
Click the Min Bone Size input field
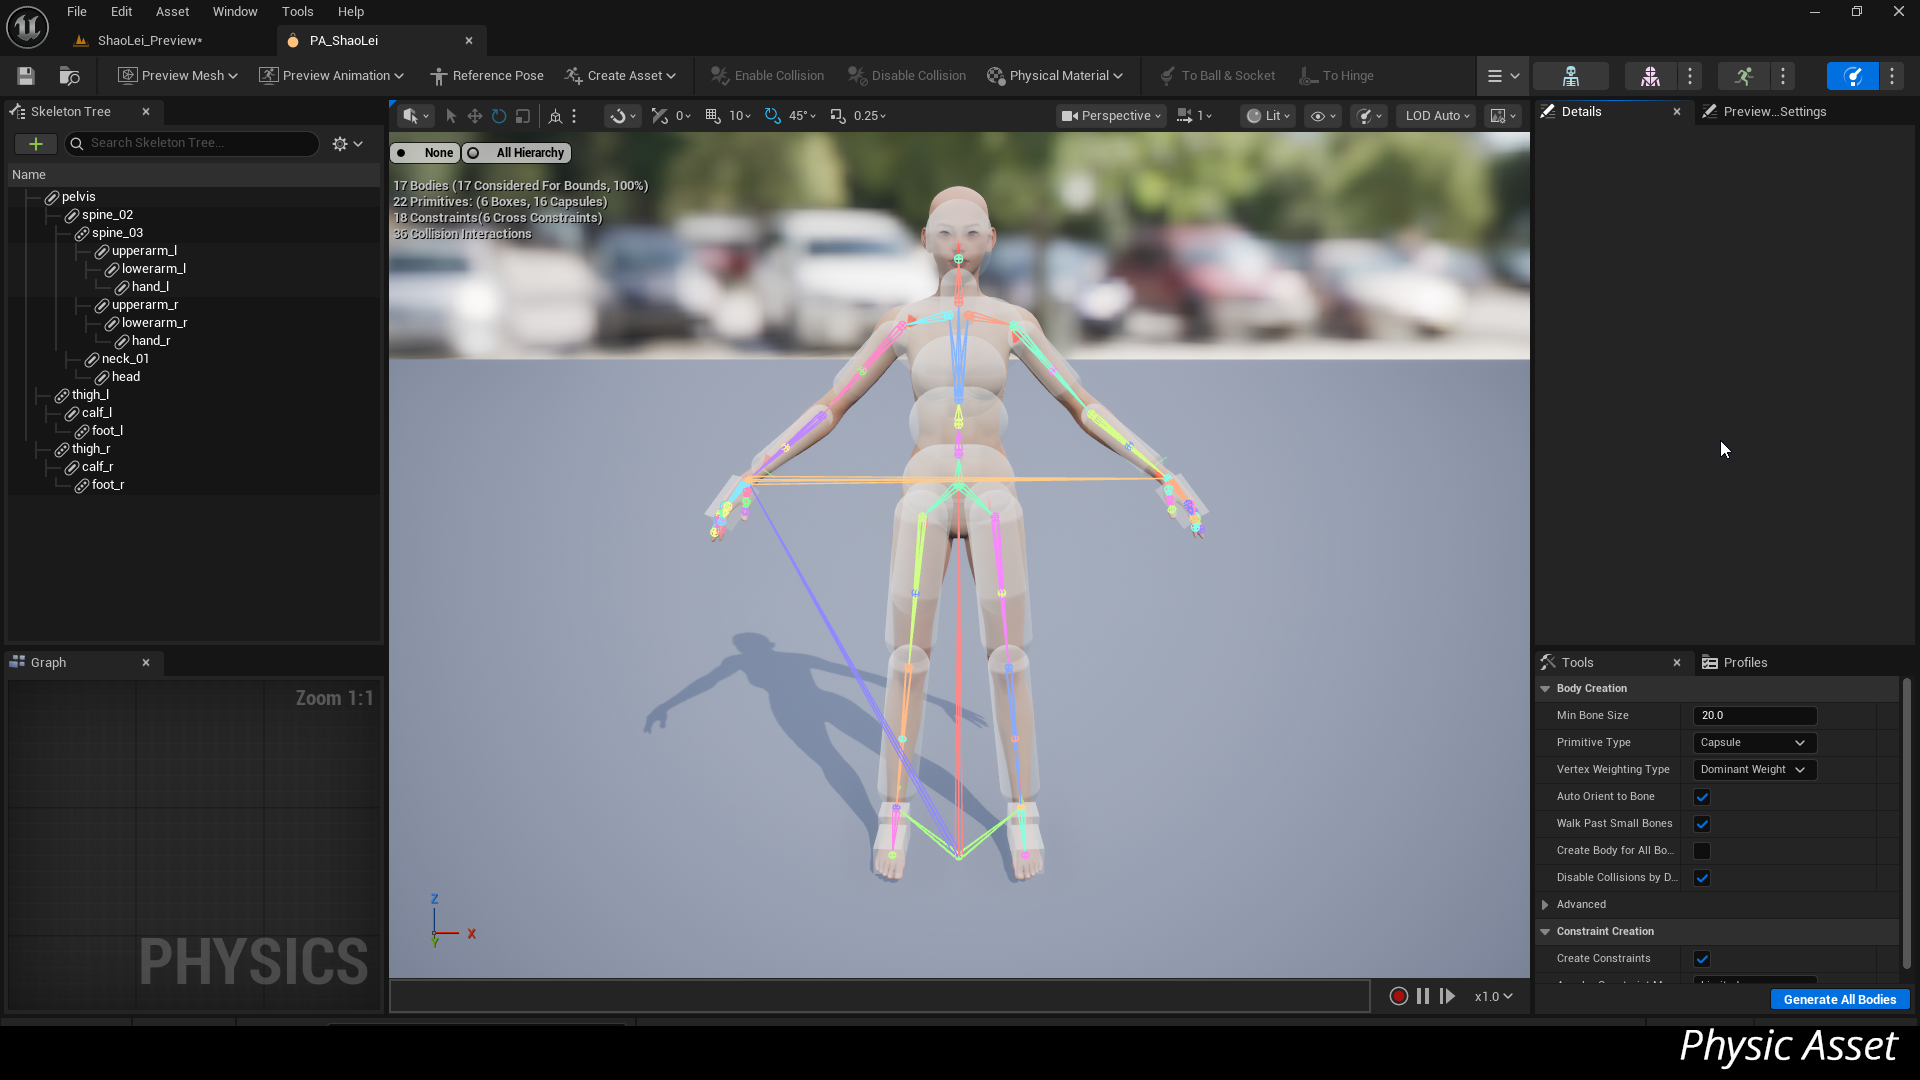pyautogui.click(x=1754, y=716)
